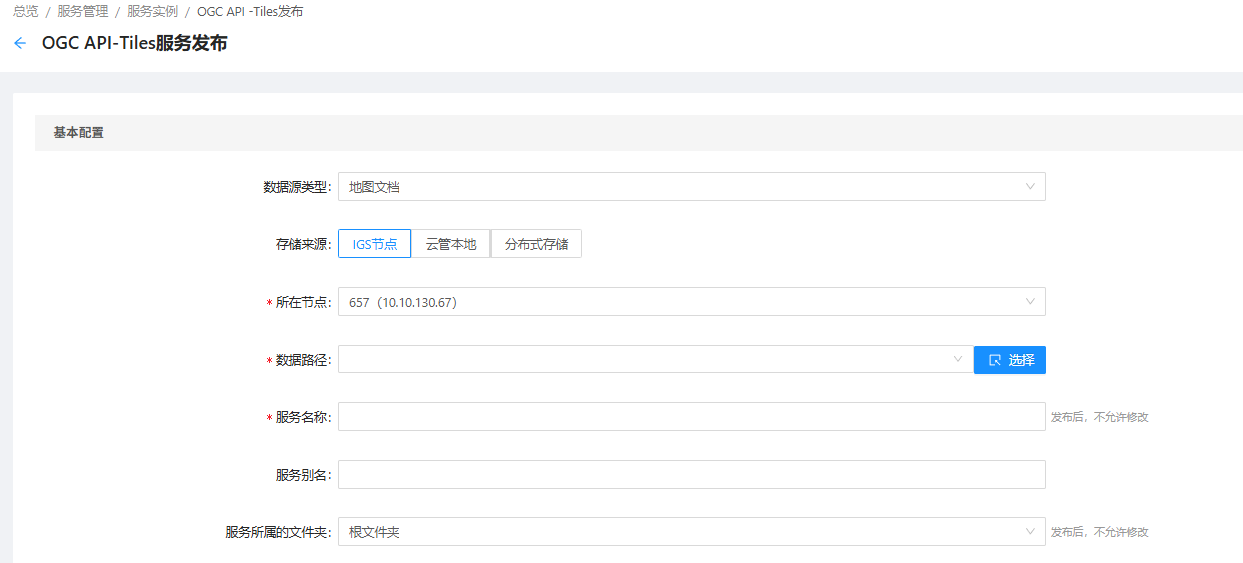Click the 基本配置 section header
This screenshot has width=1243, height=563.
[x=79, y=133]
